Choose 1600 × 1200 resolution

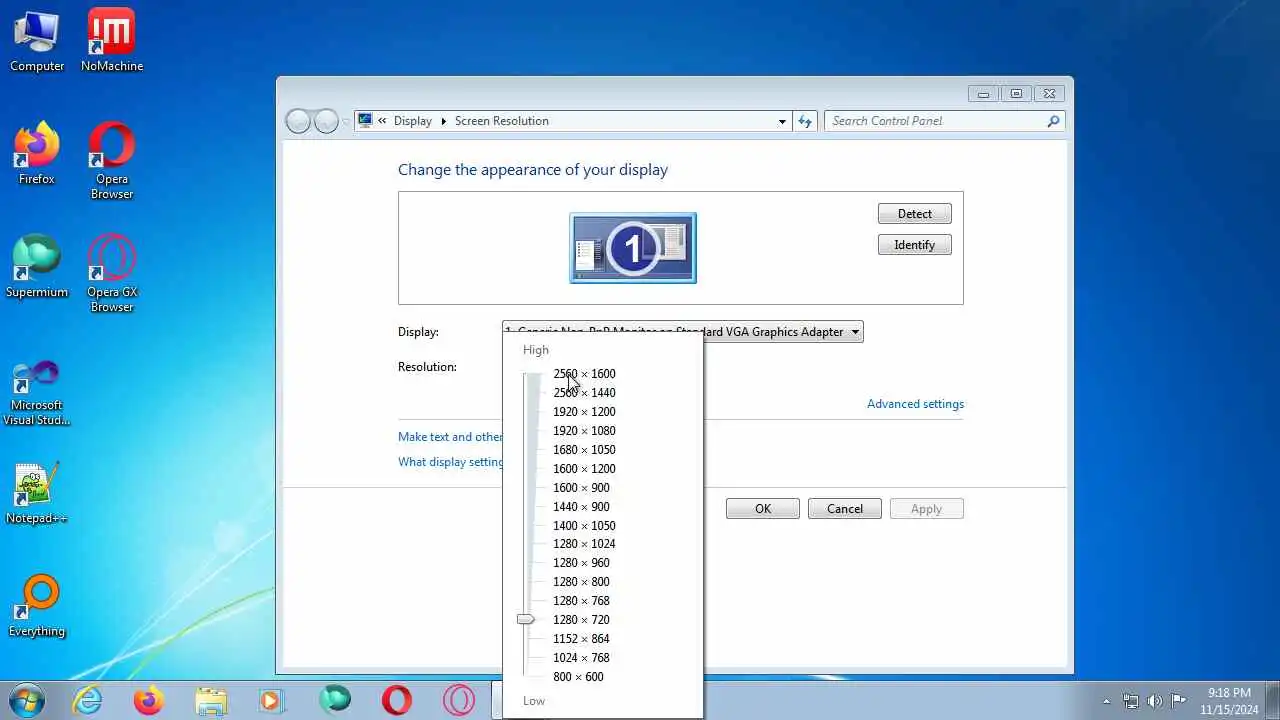click(x=584, y=469)
